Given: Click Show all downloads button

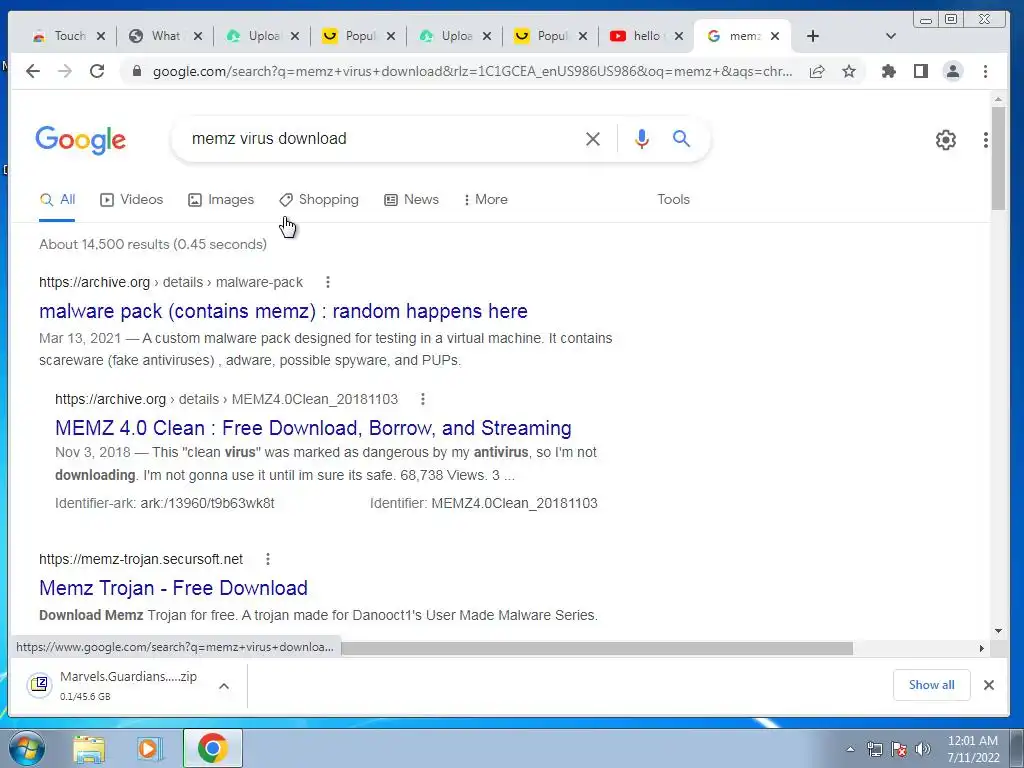Looking at the screenshot, I should click(x=931, y=685).
